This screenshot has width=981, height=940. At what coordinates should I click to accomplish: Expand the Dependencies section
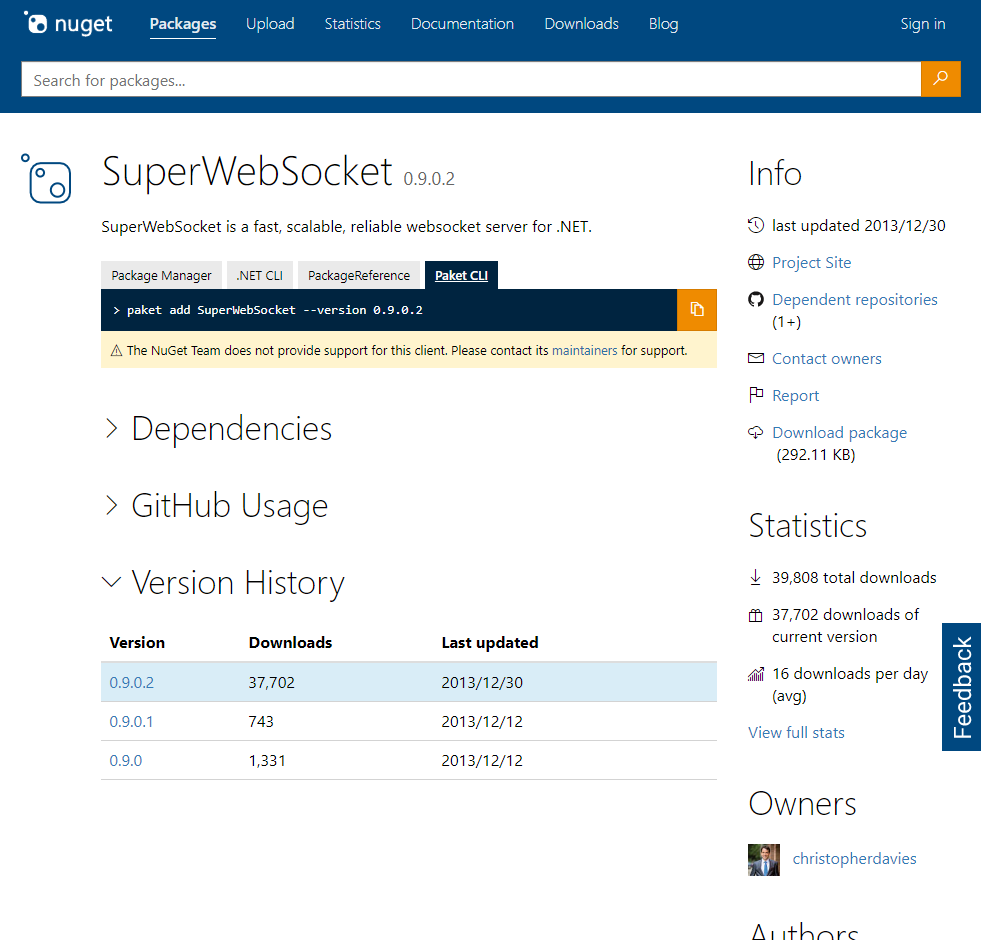coord(217,429)
